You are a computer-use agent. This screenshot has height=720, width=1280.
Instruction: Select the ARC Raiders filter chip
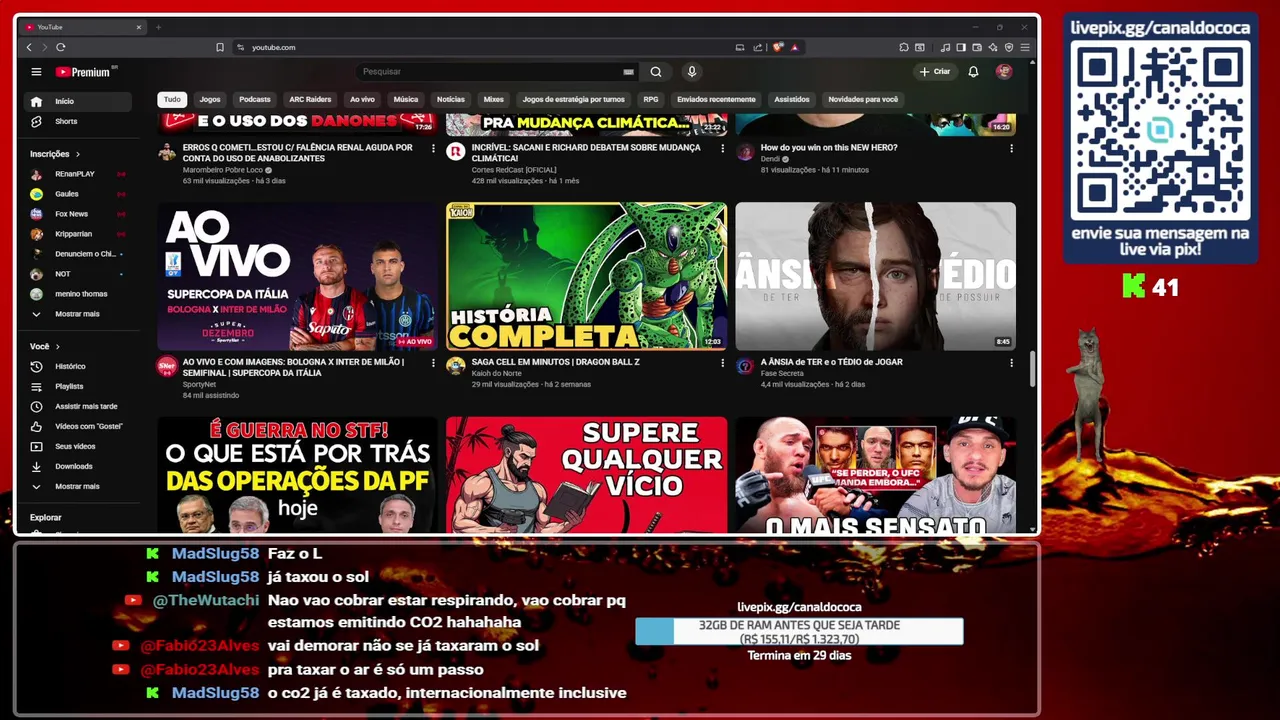[x=310, y=99]
